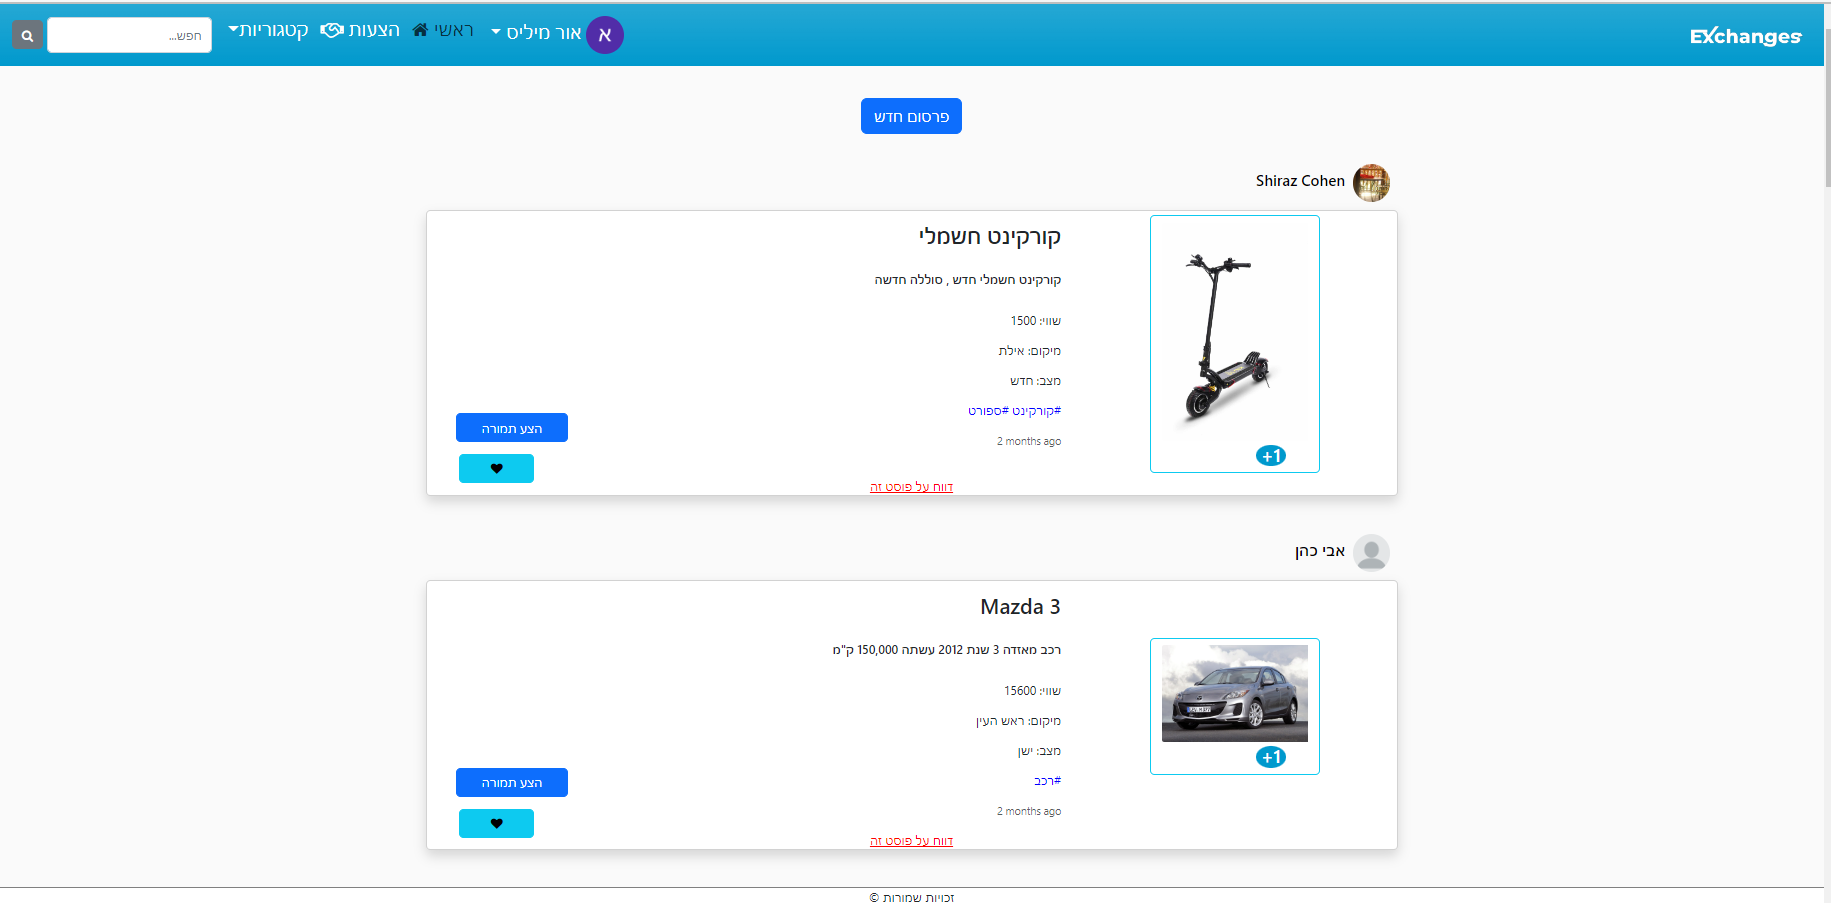The image size is (1831, 903).
Task: Click the פרסום חדש button
Action: pos(910,115)
